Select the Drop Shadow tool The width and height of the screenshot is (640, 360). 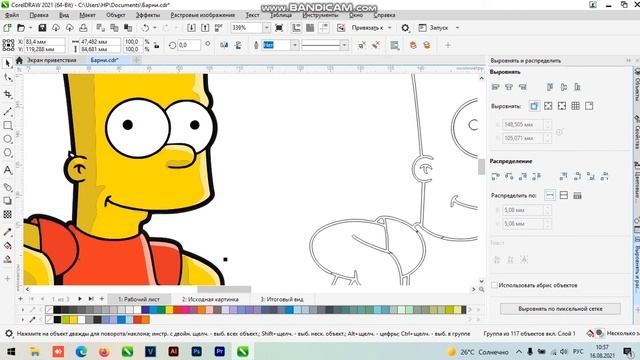pyautogui.click(x=7, y=200)
